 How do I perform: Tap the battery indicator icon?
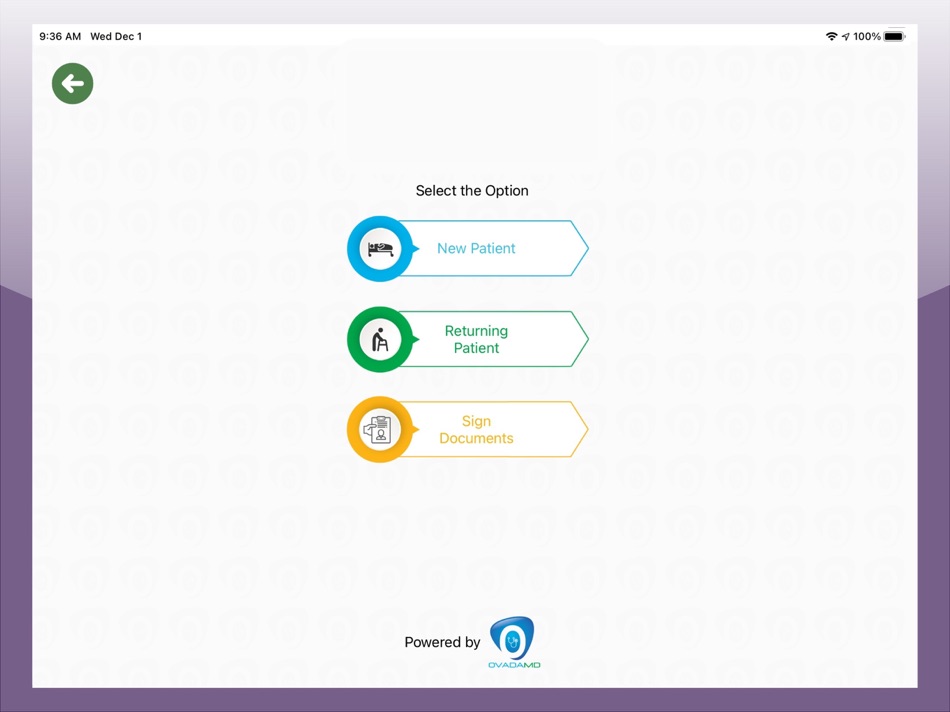894,36
